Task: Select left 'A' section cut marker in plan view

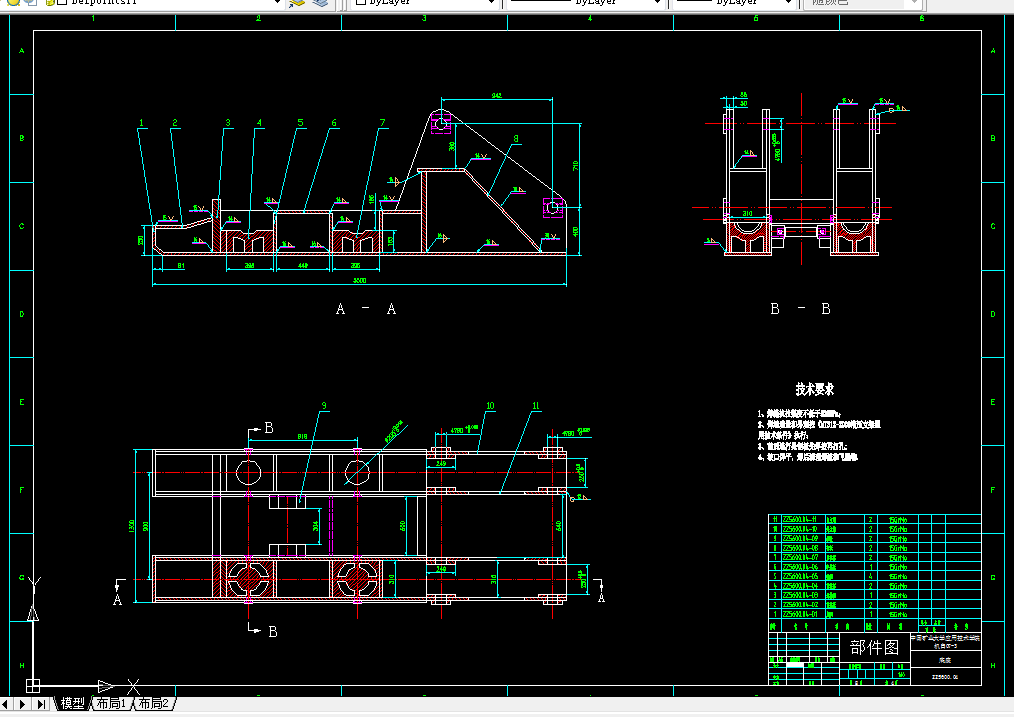Action: tap(117, 600)
